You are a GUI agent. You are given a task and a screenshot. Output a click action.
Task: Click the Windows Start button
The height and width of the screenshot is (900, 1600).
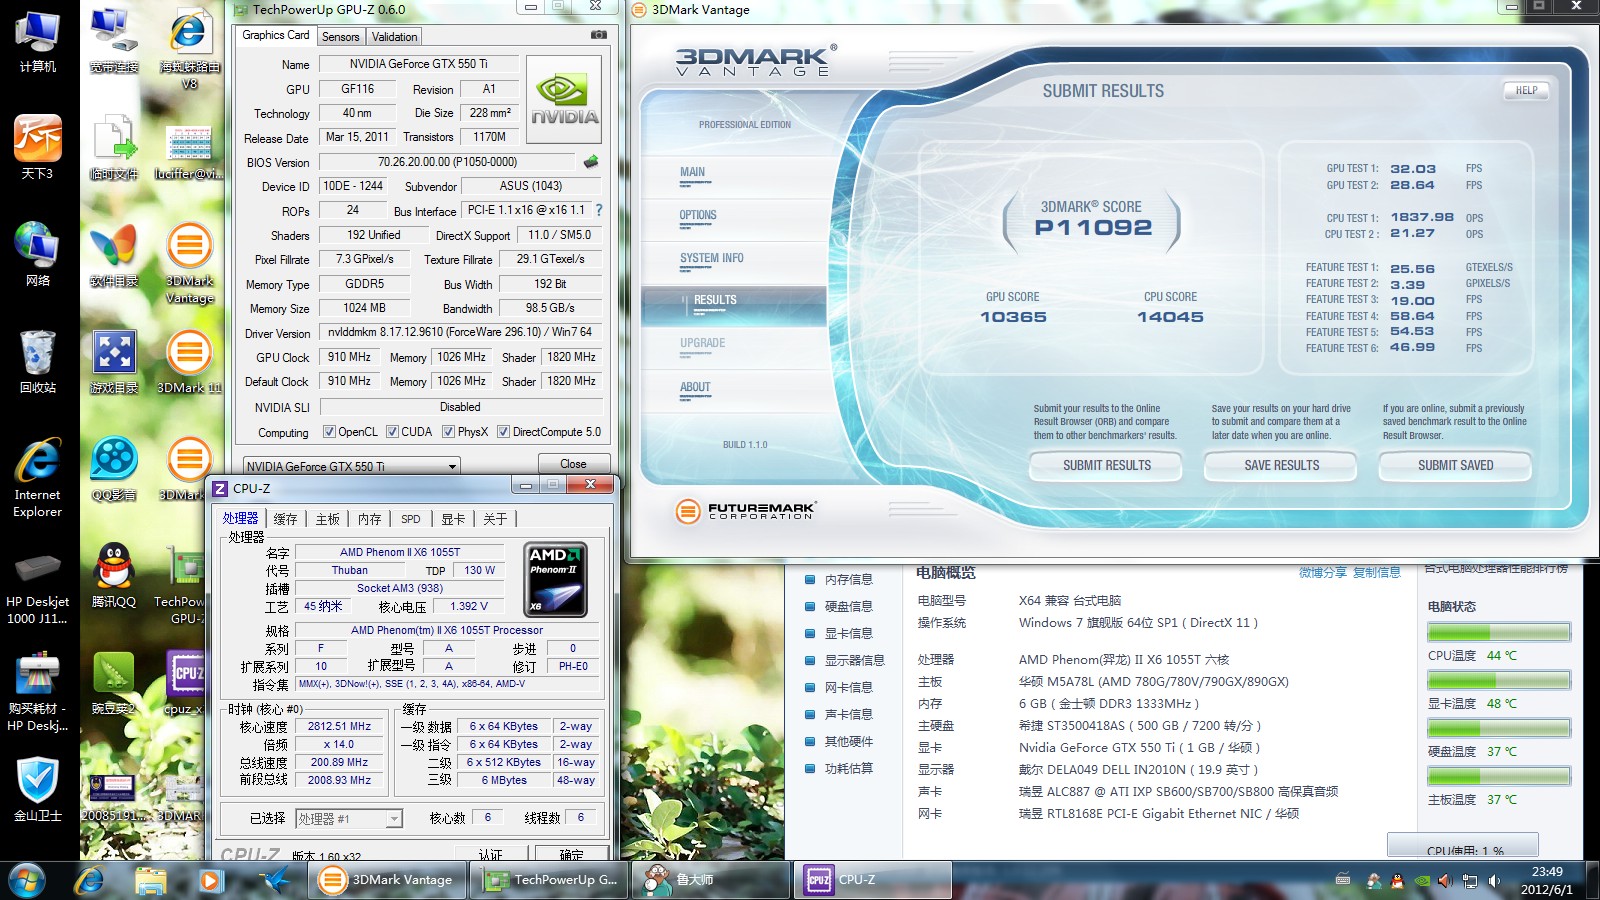[27, 880]
